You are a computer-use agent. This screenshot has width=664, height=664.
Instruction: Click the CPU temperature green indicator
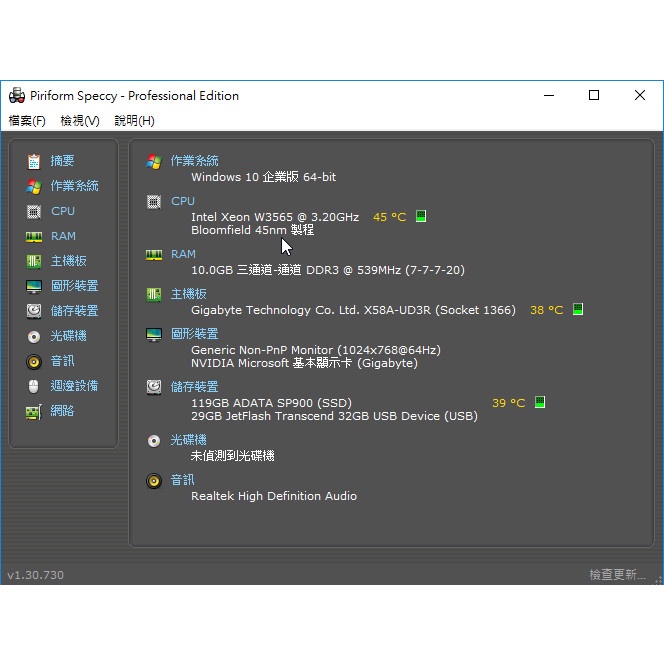(x=421, y=216)
